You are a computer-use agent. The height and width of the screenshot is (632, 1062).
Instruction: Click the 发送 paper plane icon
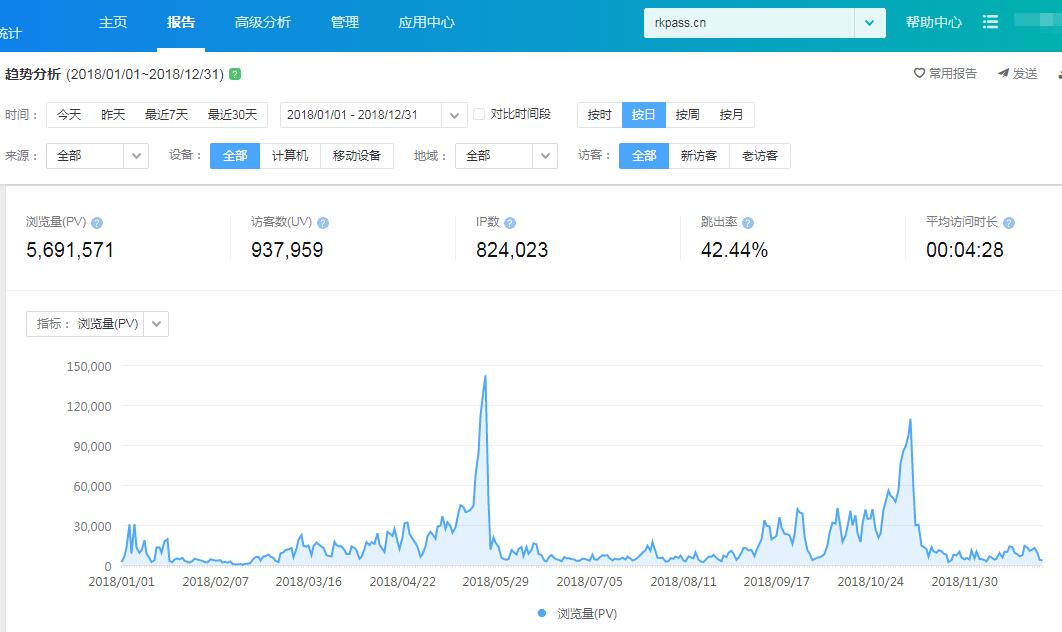click(x=1003, y=74)
